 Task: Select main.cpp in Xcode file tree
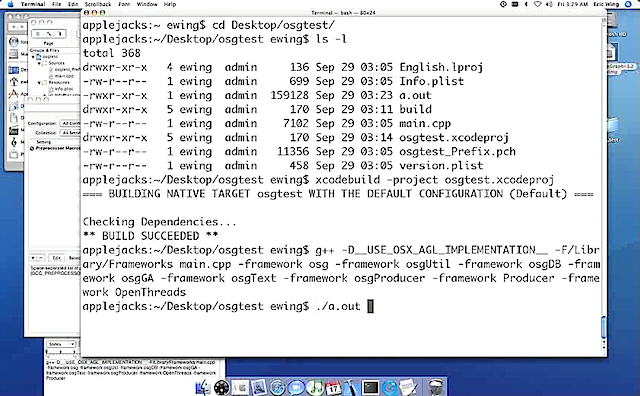point(64,76)
